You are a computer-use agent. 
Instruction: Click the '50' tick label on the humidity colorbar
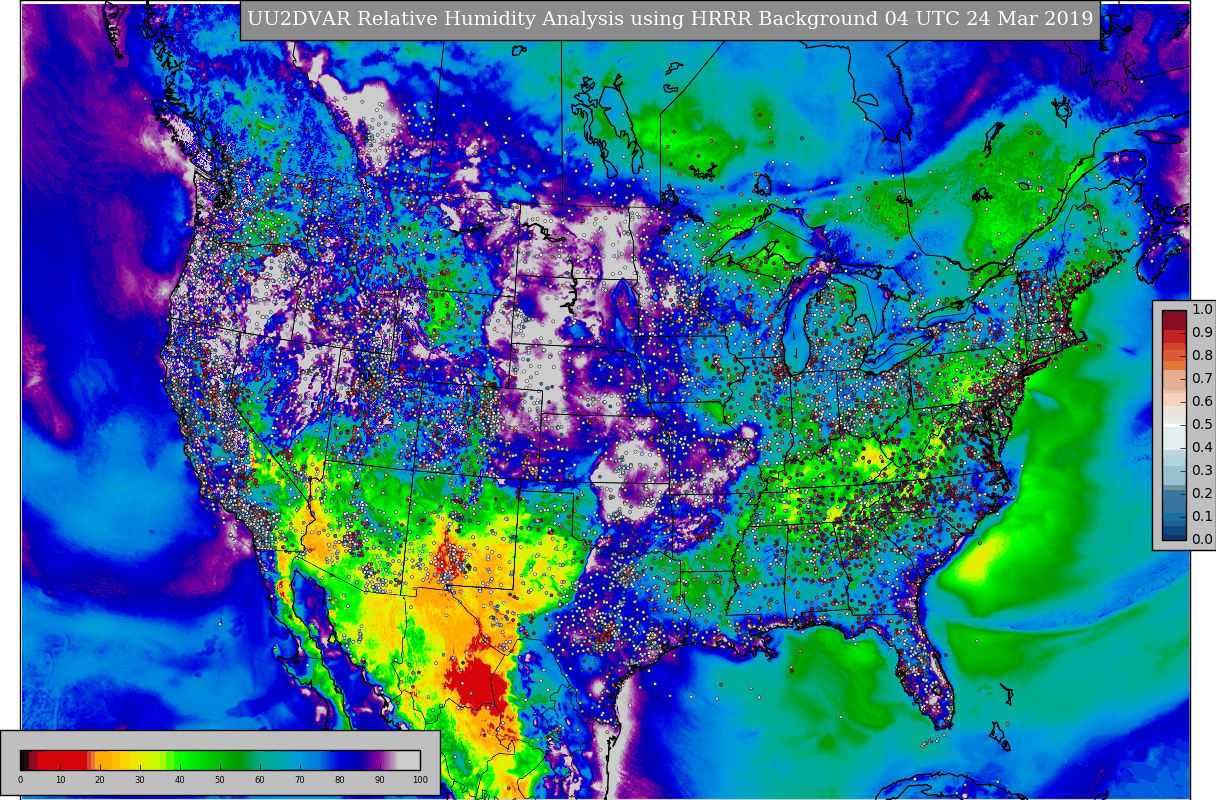point(220,780)
